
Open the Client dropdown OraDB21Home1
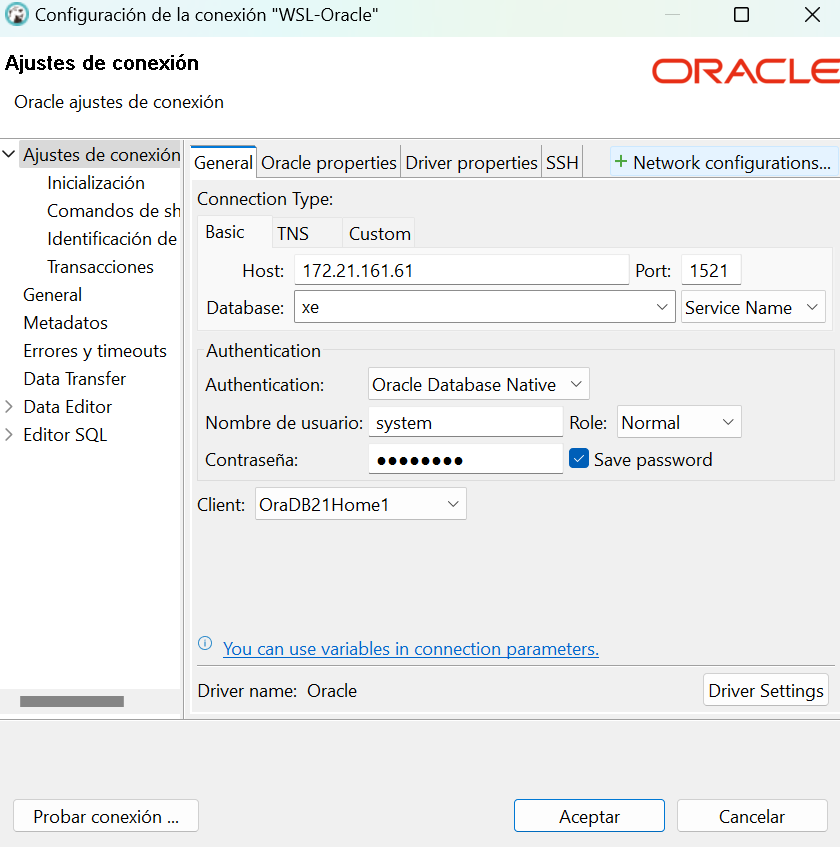(x=360, y=504)
